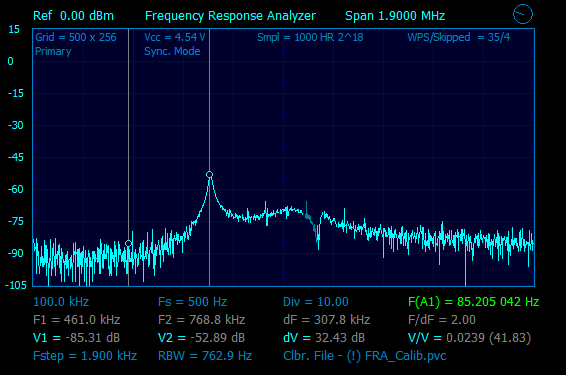
Task: Click the dV = 32.43 dB readout
Action: [324, 338]
